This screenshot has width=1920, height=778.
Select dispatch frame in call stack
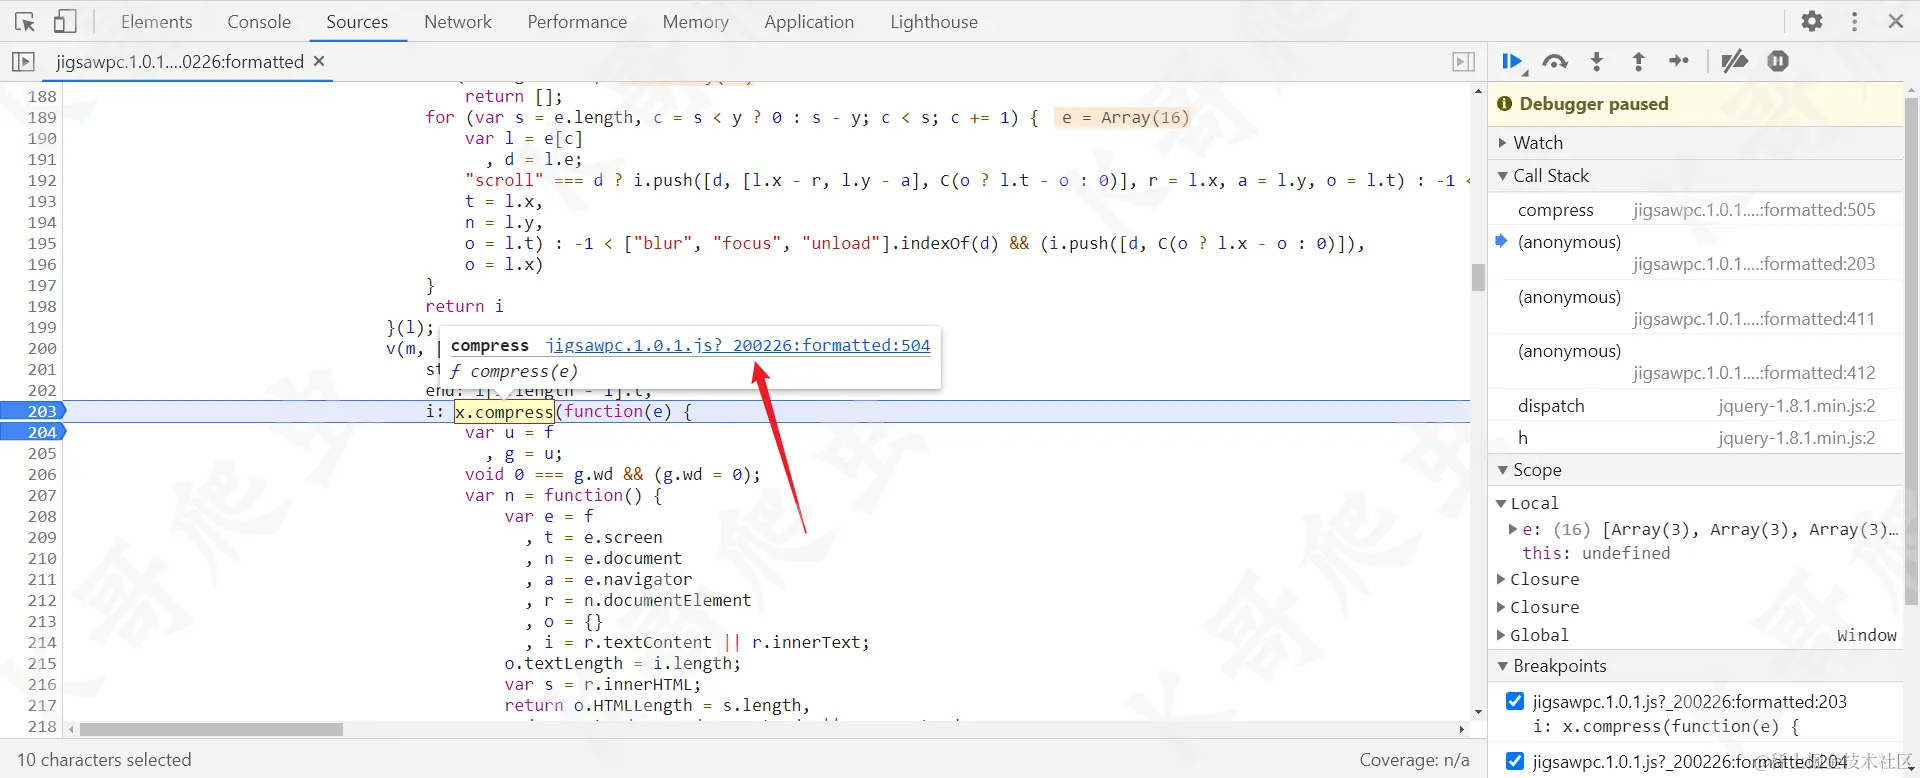[x=1696, y=406]
